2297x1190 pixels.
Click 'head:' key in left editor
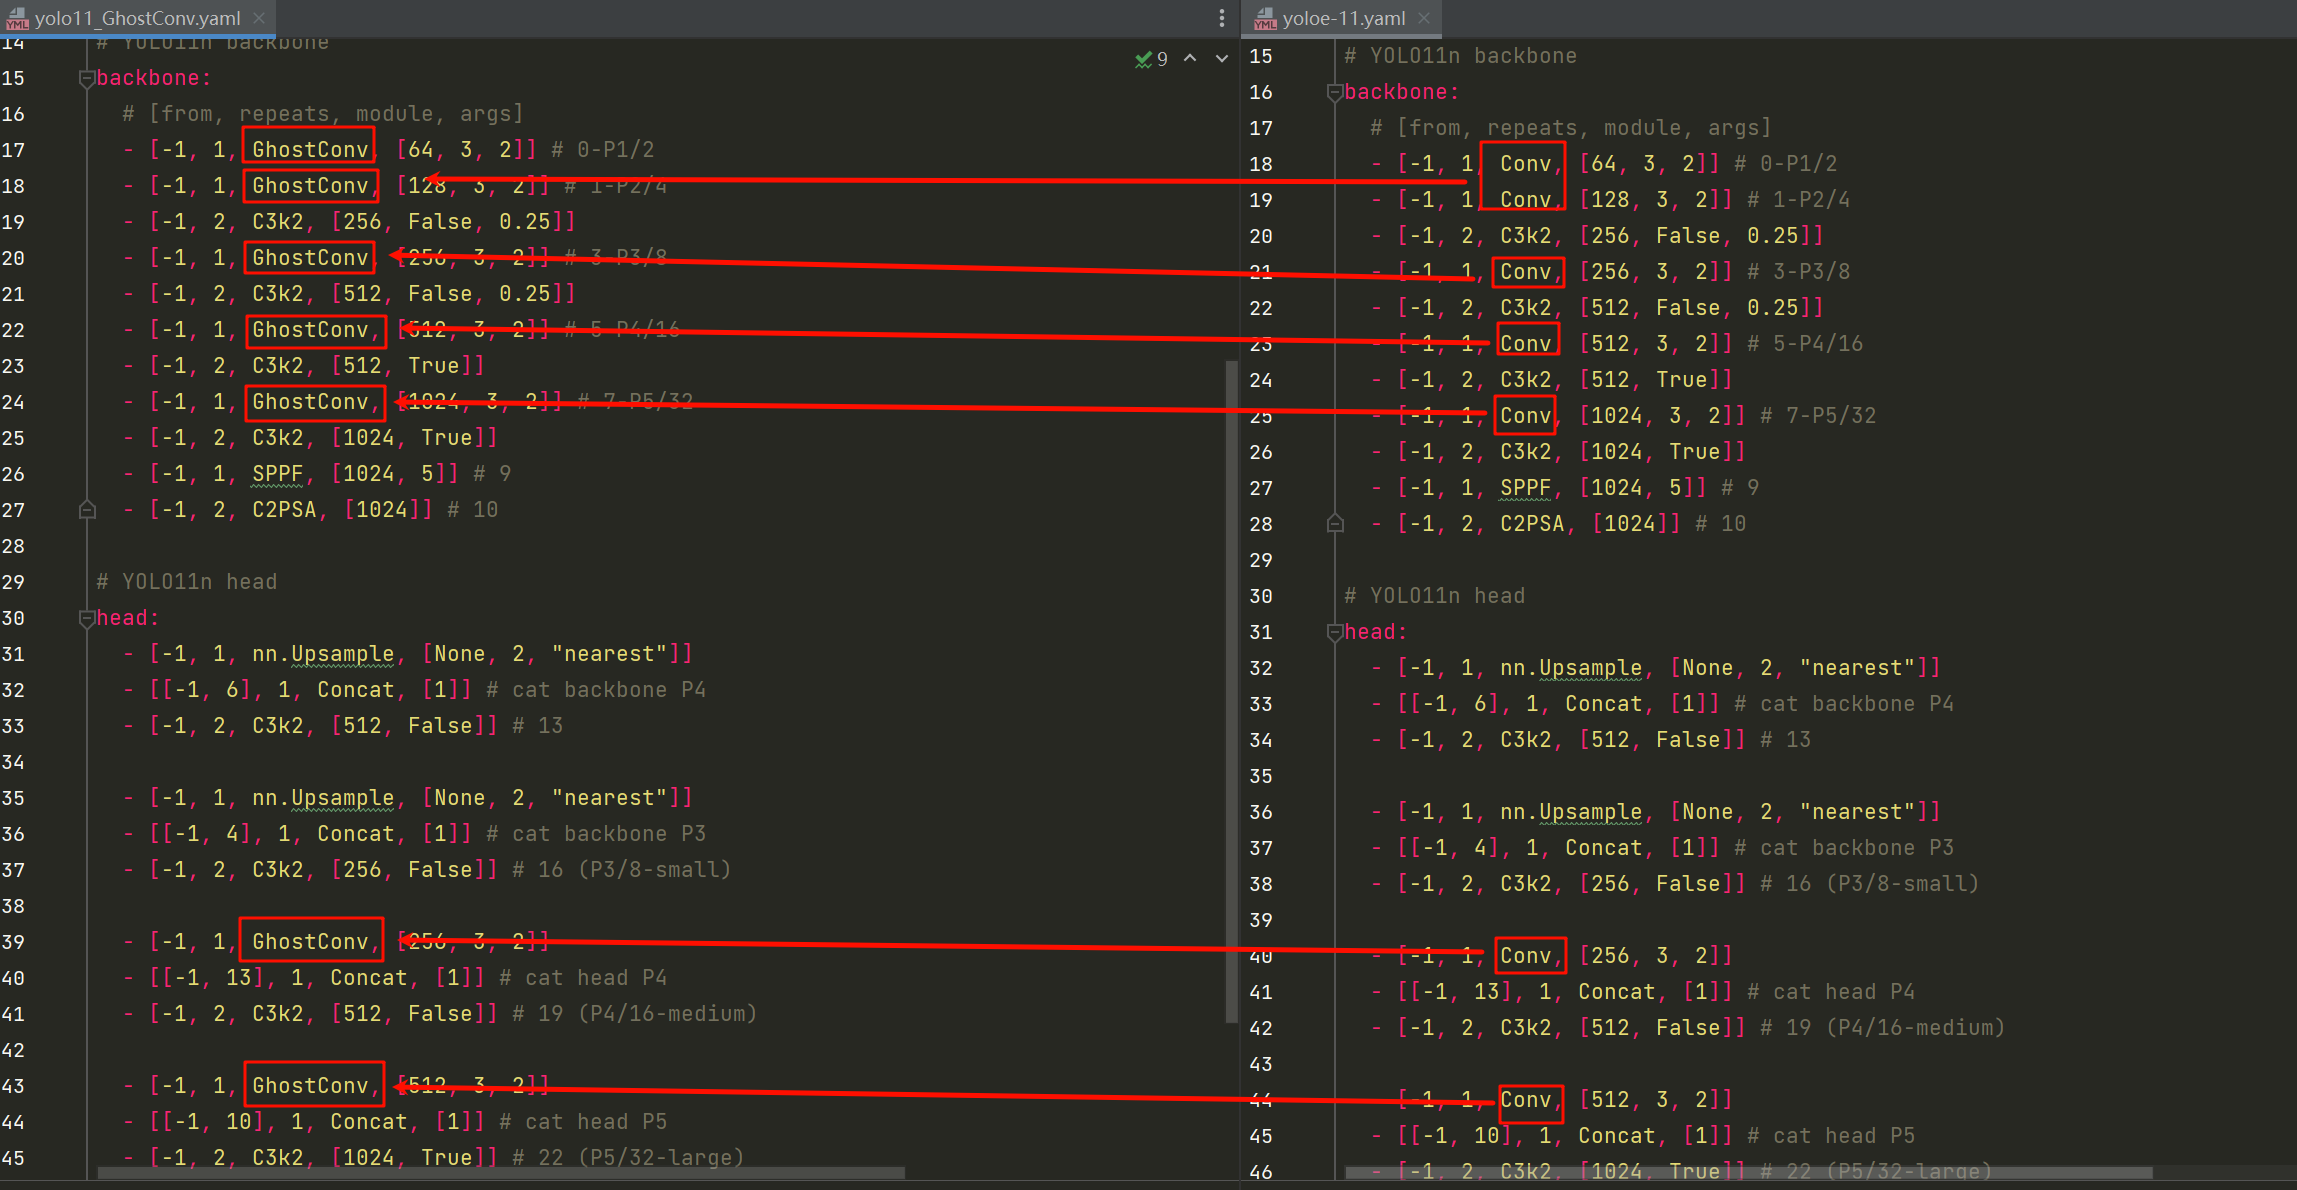coord(128,618)
